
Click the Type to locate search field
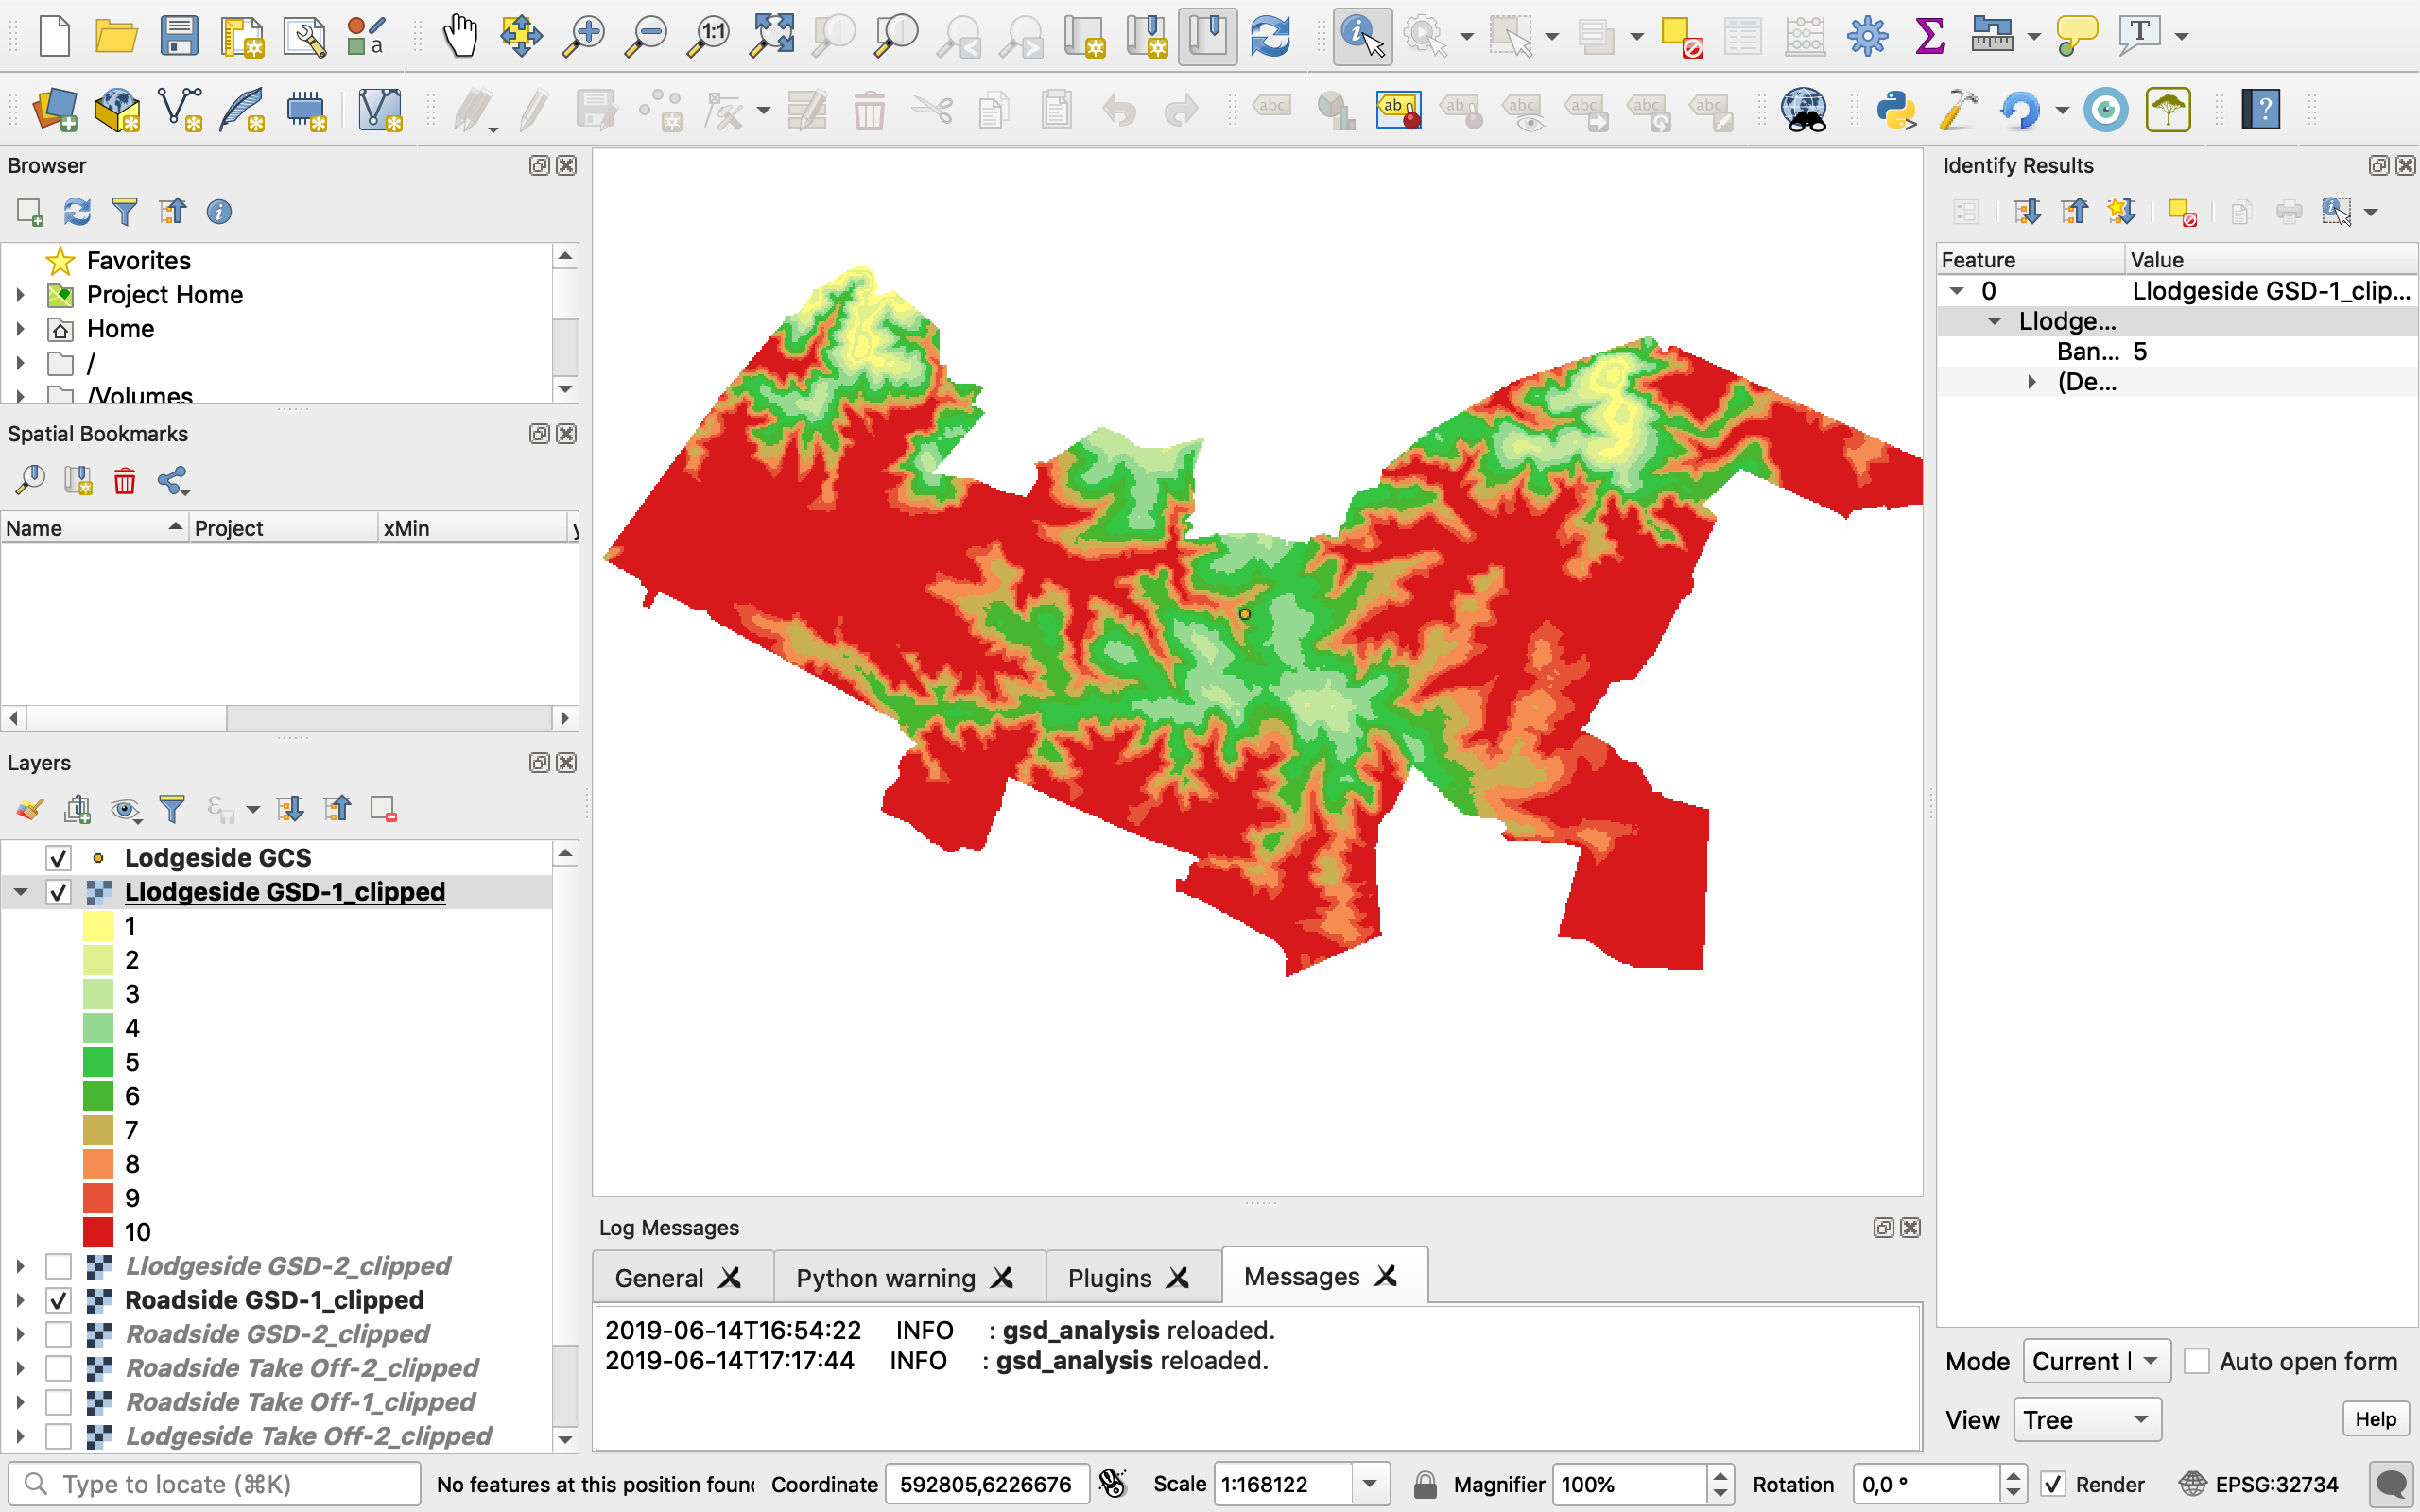[214, 1484]
